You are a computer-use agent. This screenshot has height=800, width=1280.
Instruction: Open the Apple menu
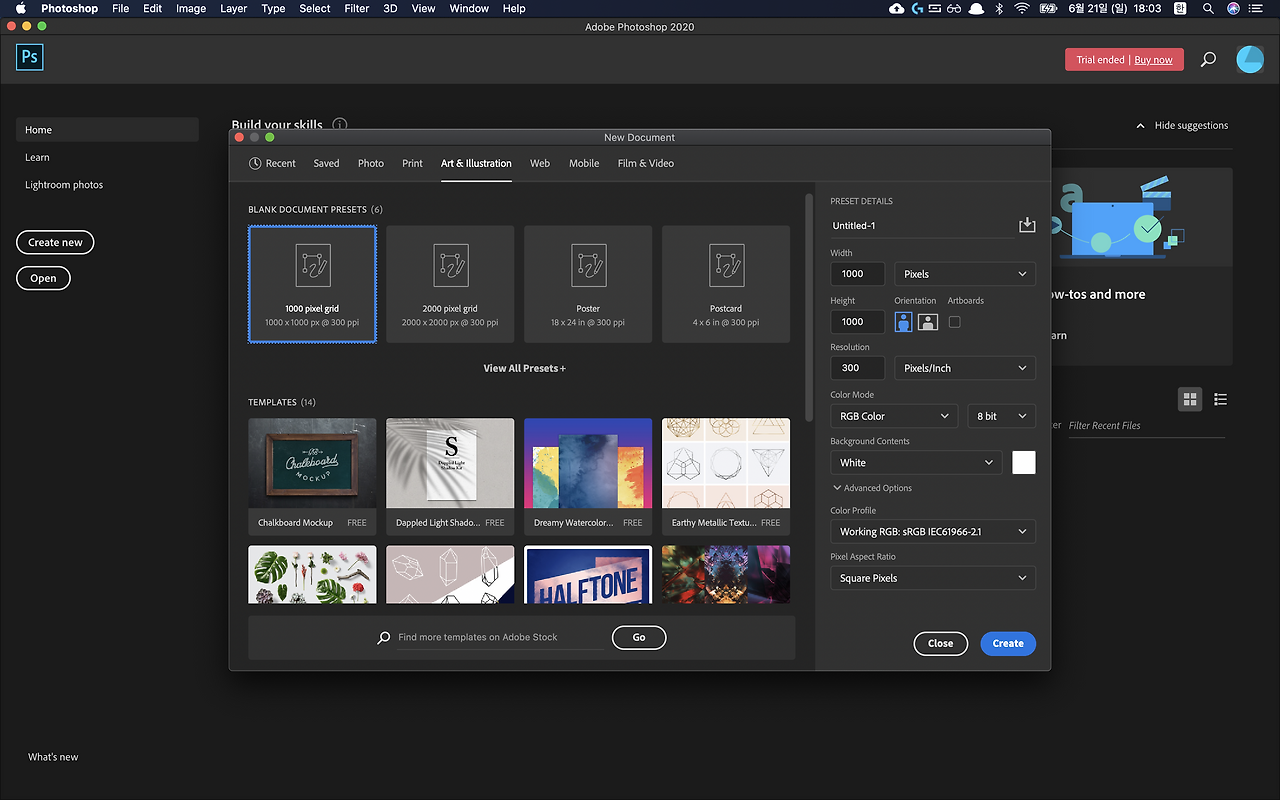(x=20, y=8)
